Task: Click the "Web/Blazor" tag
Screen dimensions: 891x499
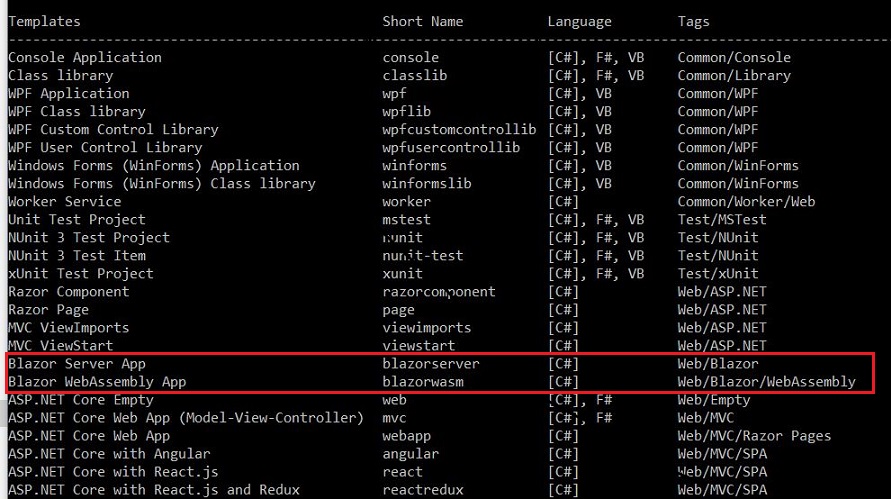Action: 718,364
